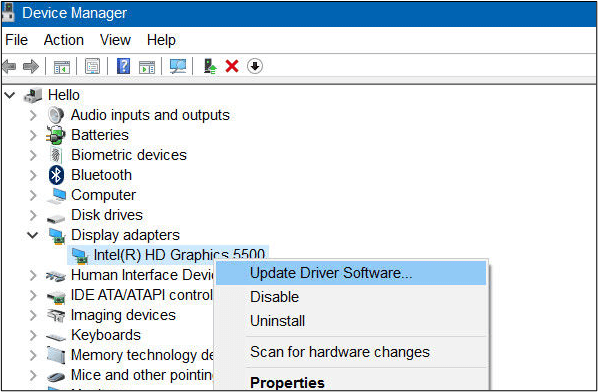Screen dimensions: 598x392
Task: Collapse the Display adapters category
Action: [33, 235]
